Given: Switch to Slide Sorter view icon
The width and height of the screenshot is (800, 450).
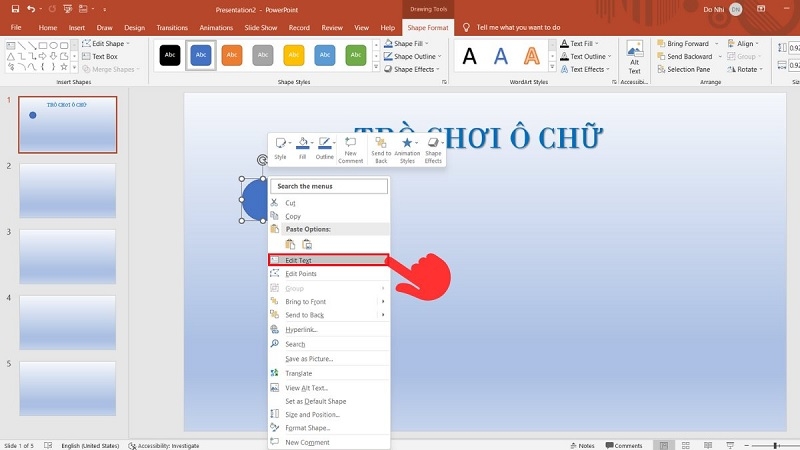Looking at the screenshot, I should (x=686, y=445).
